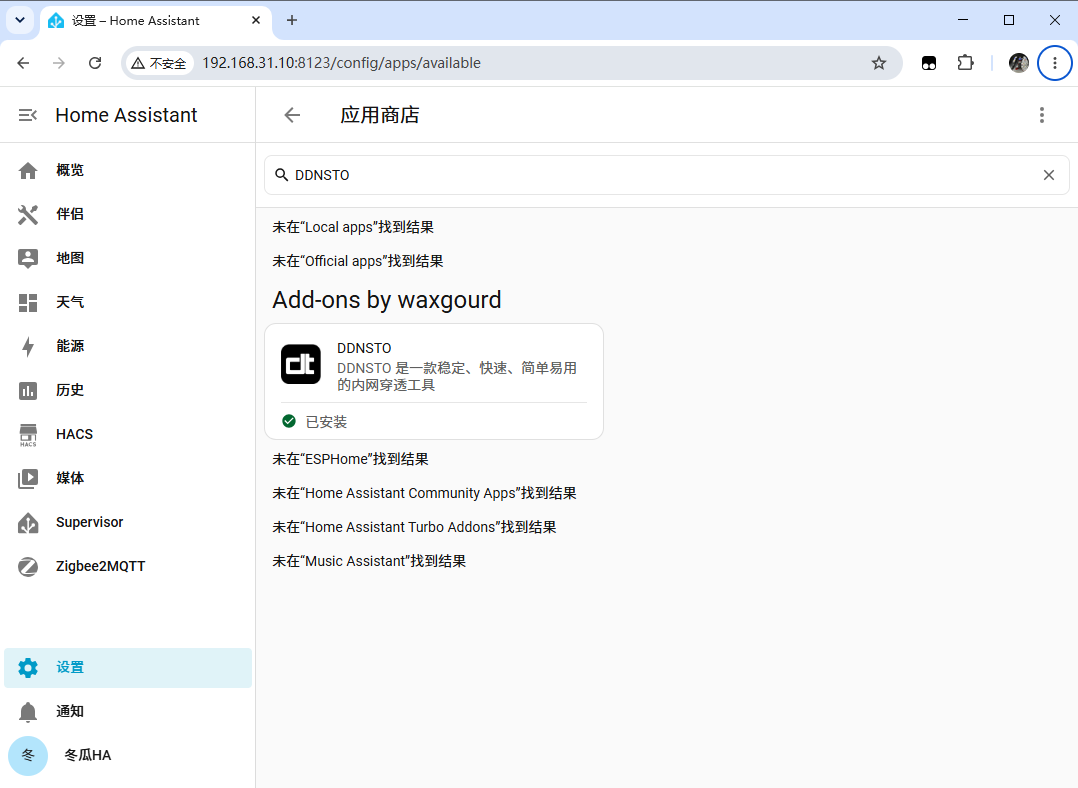This screenshot has height=788, width=1078.
Task: Reload the browser page
Action: point(95,63)
